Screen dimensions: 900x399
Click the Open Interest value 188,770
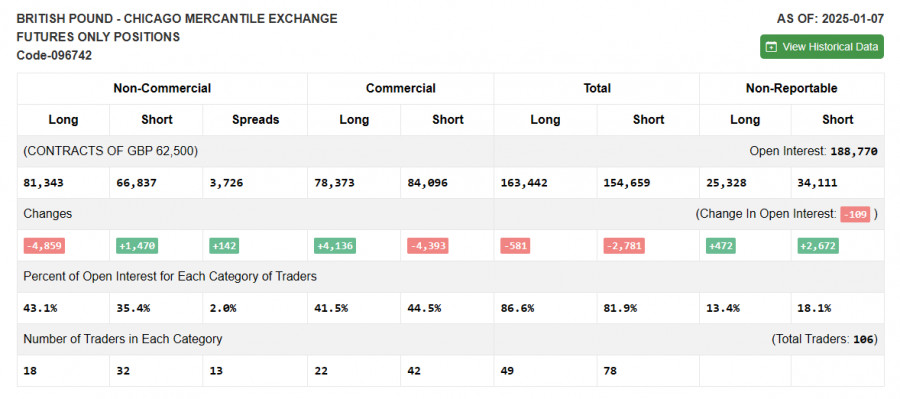[854, 152]
